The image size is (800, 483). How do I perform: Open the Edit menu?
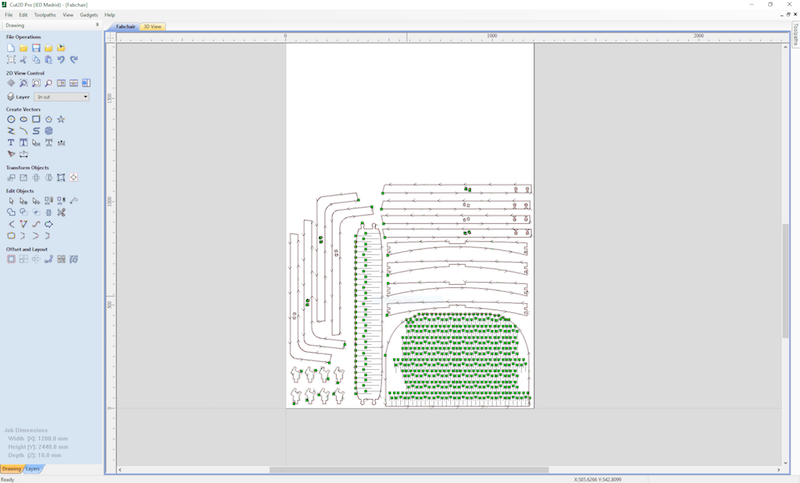(x=23, y=15)
